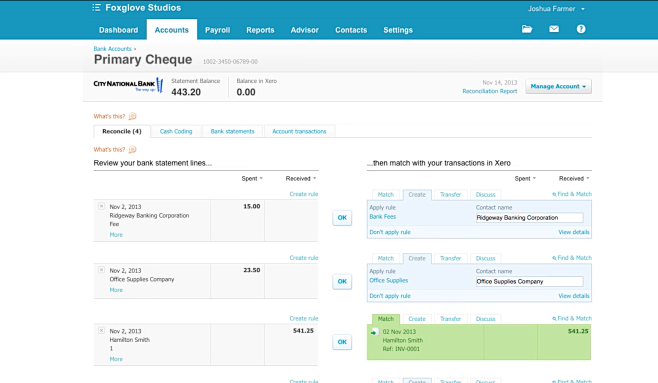Click Don't apply rule for Office Supplies
The width and height of the screenshot is (658, 383).
(x=390, y=296)
